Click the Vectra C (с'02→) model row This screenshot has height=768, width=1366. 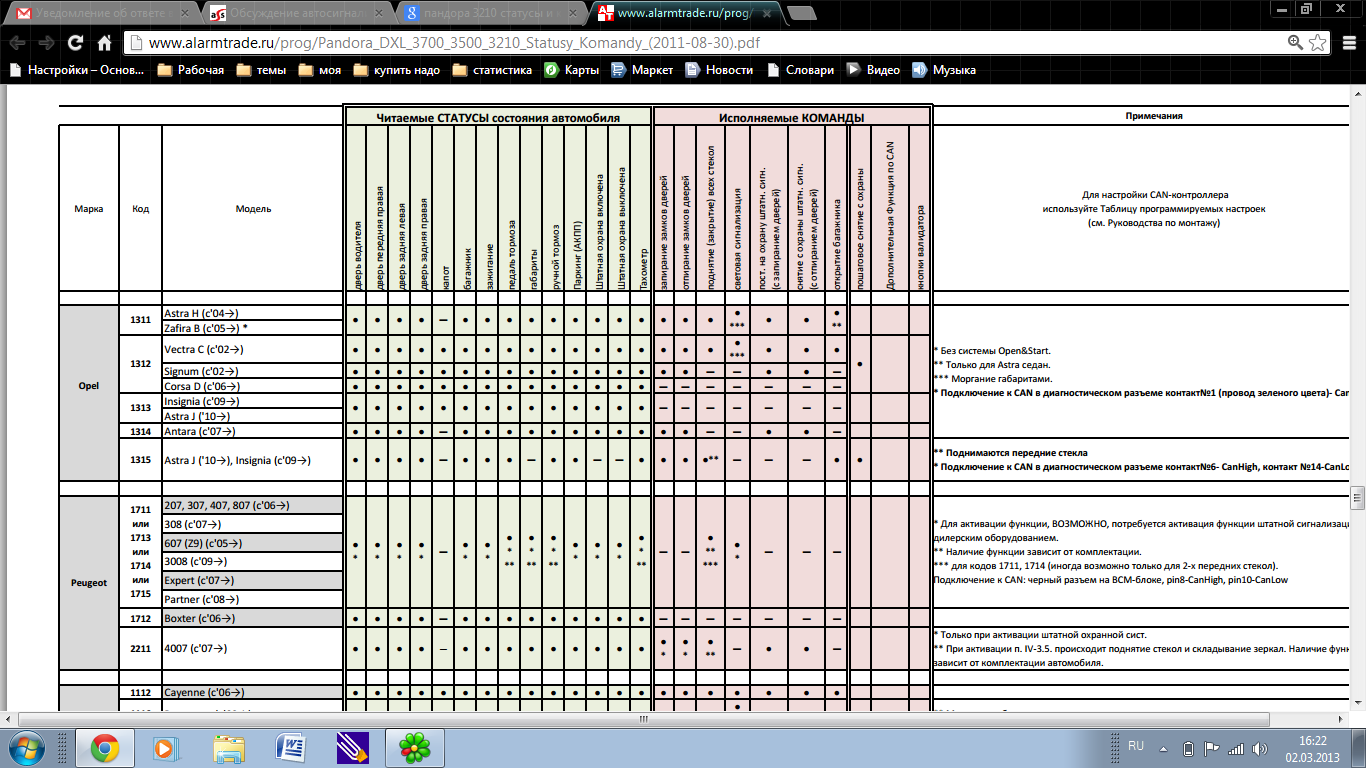click(x=252, y=349)
